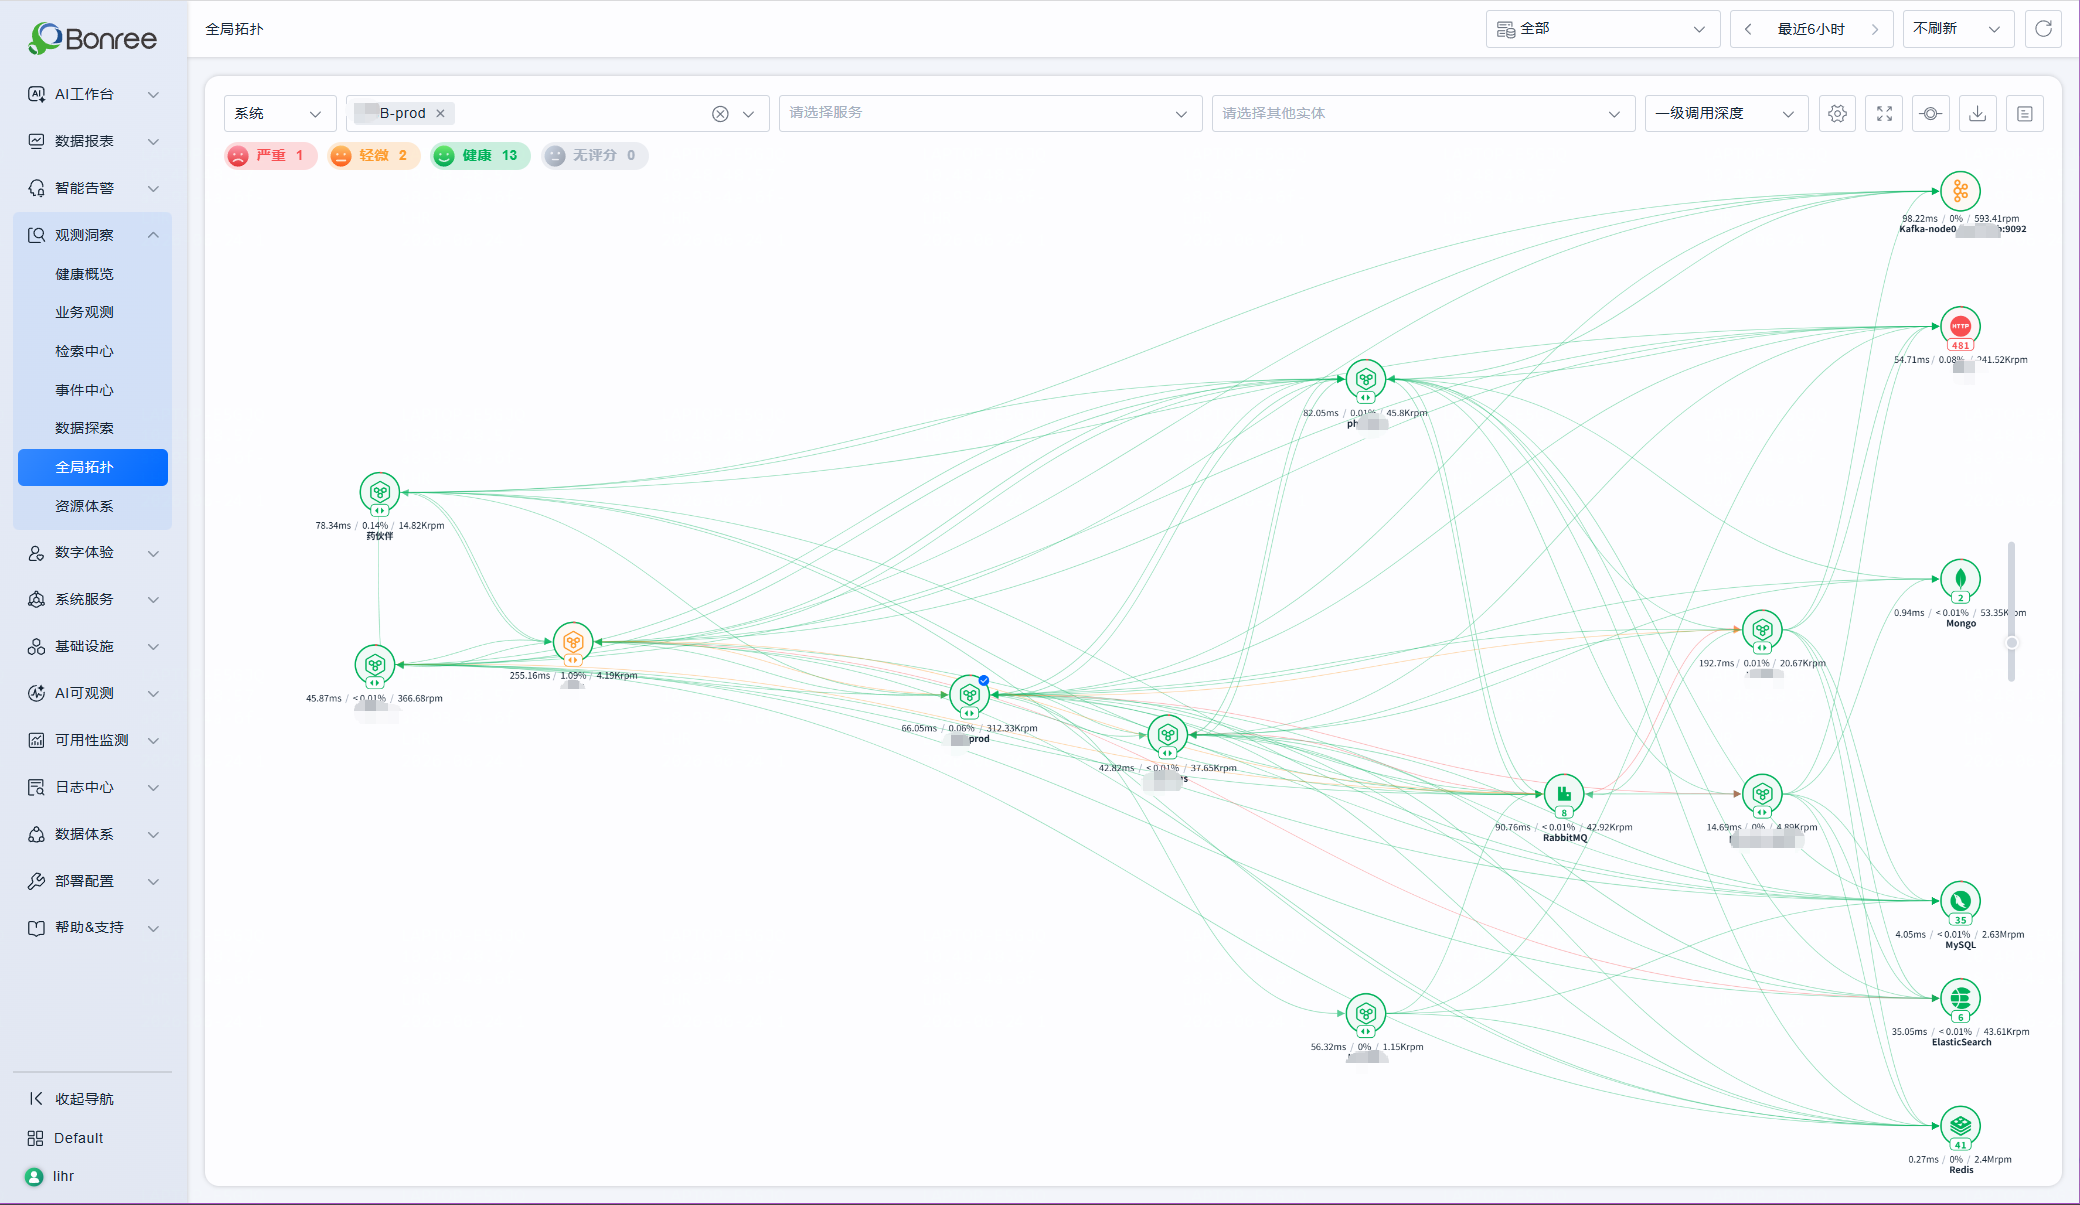Viewport: 2080px width, 1205px height.
Task: Open the list view icon
Action: (2025, 114)
